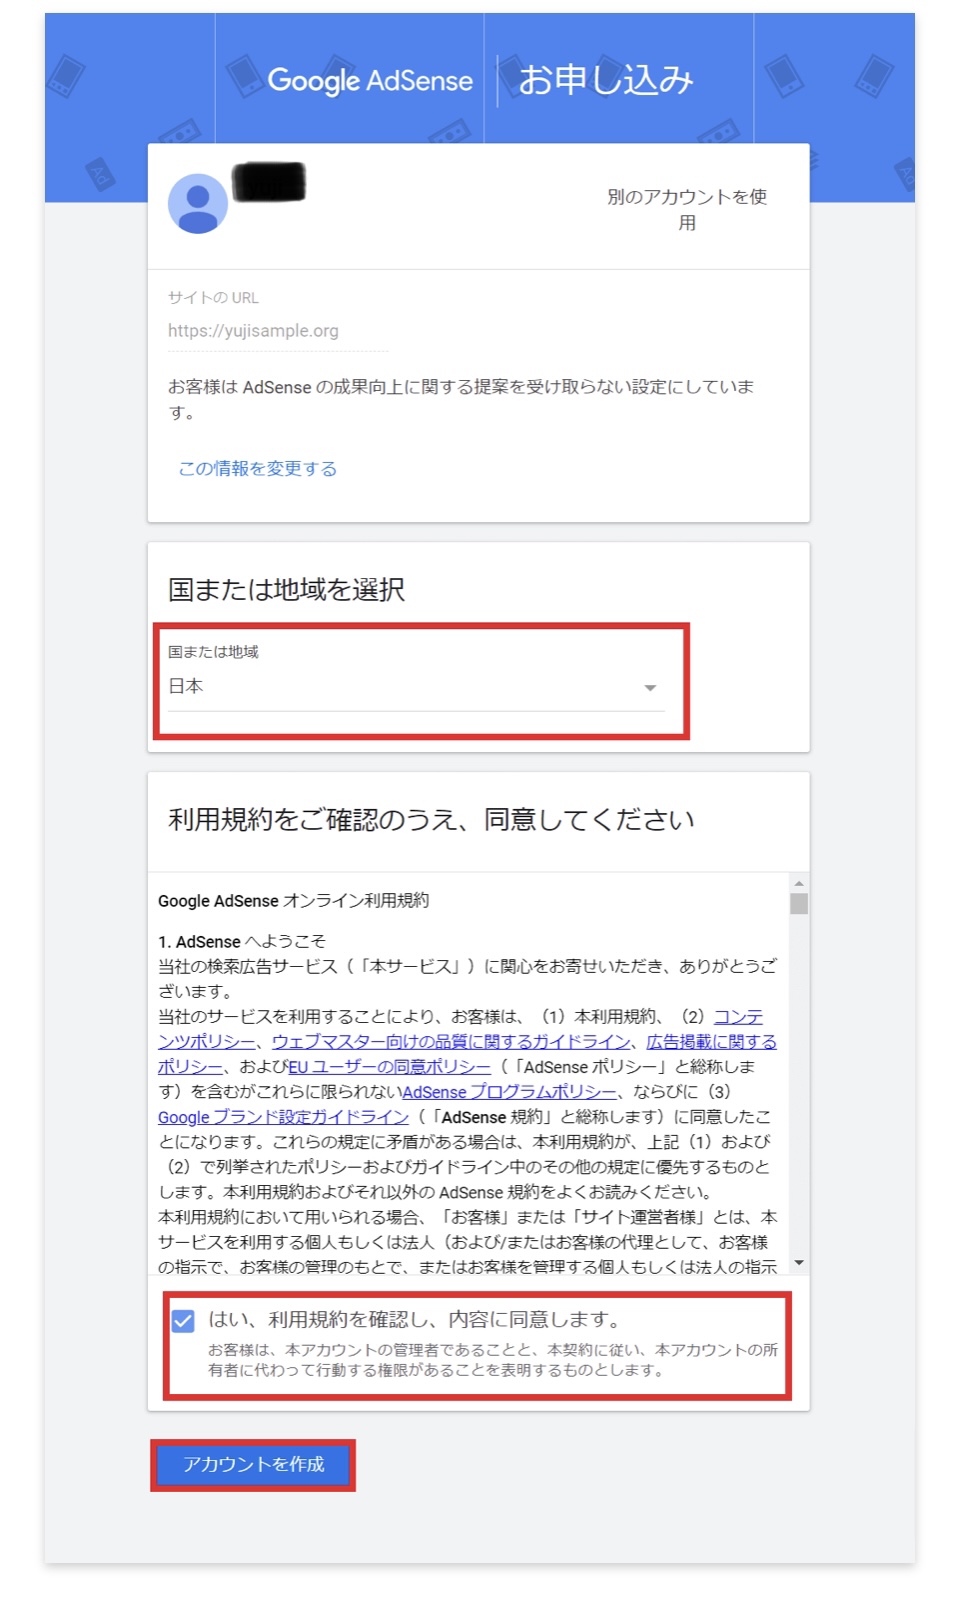Click the text 1. AdSense へようこそ
960x1599 pixels.
(242, 941)
